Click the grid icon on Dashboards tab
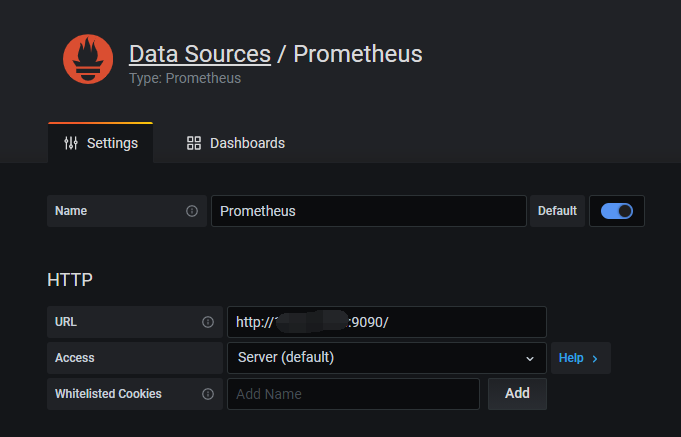 point(194,143)
